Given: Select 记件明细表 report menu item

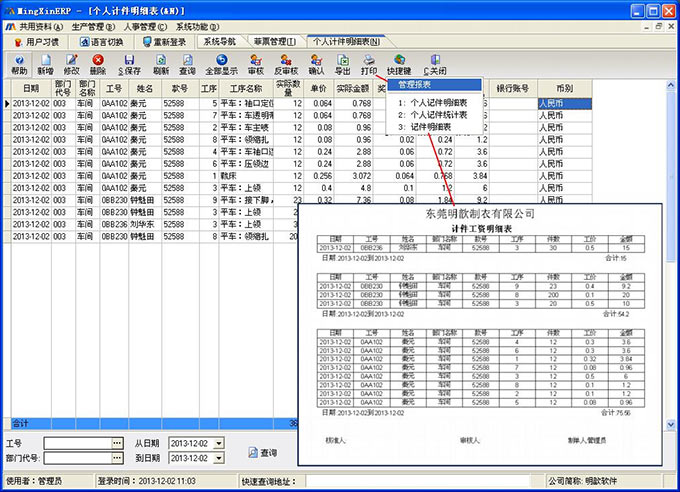Looking at the screenshot, I should coord(425,127).
